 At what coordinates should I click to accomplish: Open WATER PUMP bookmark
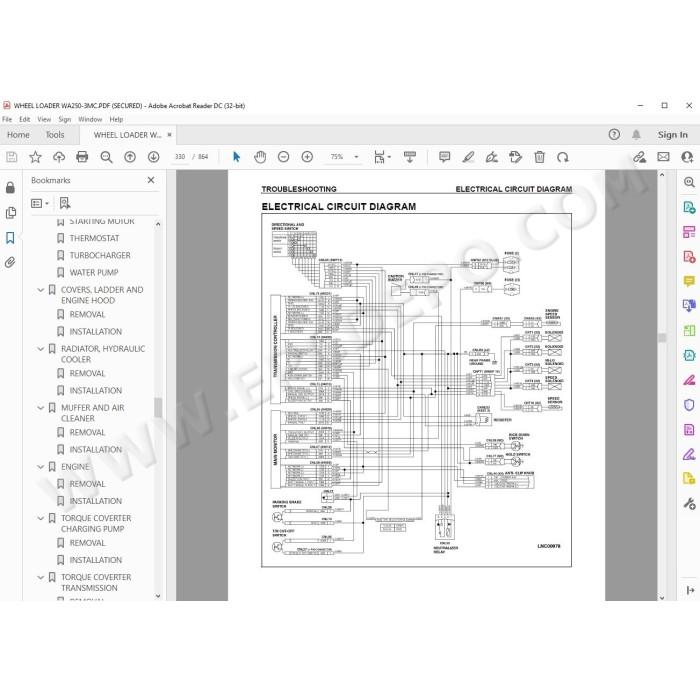tap(94, 272)
